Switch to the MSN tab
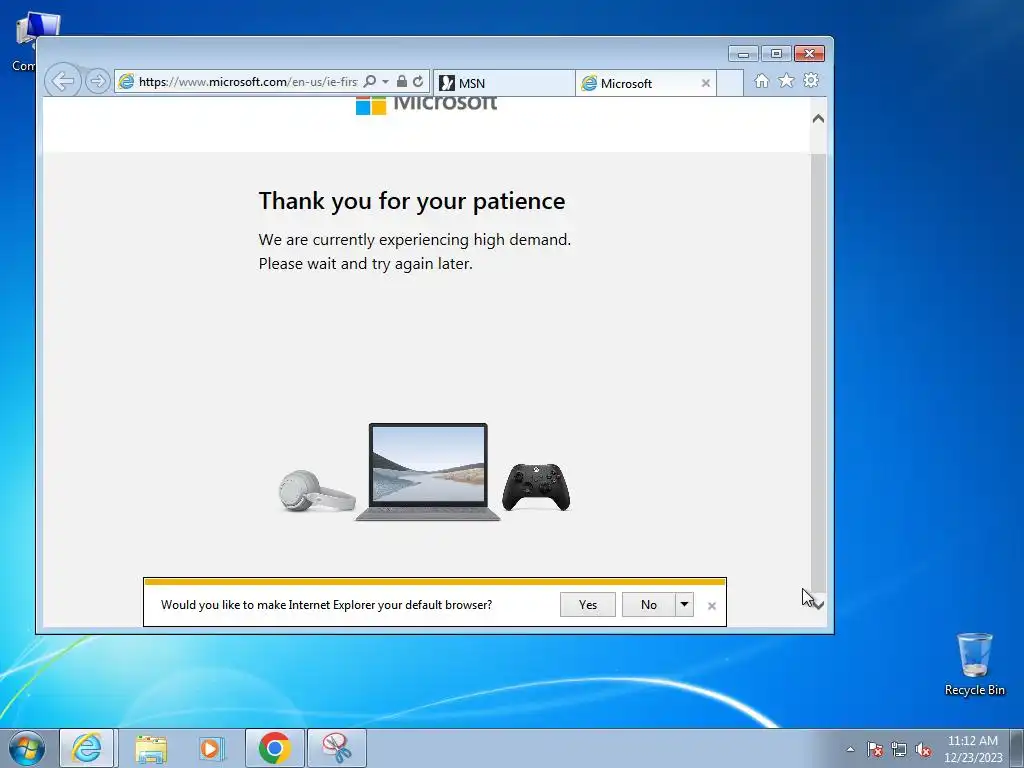 (504, 83)
